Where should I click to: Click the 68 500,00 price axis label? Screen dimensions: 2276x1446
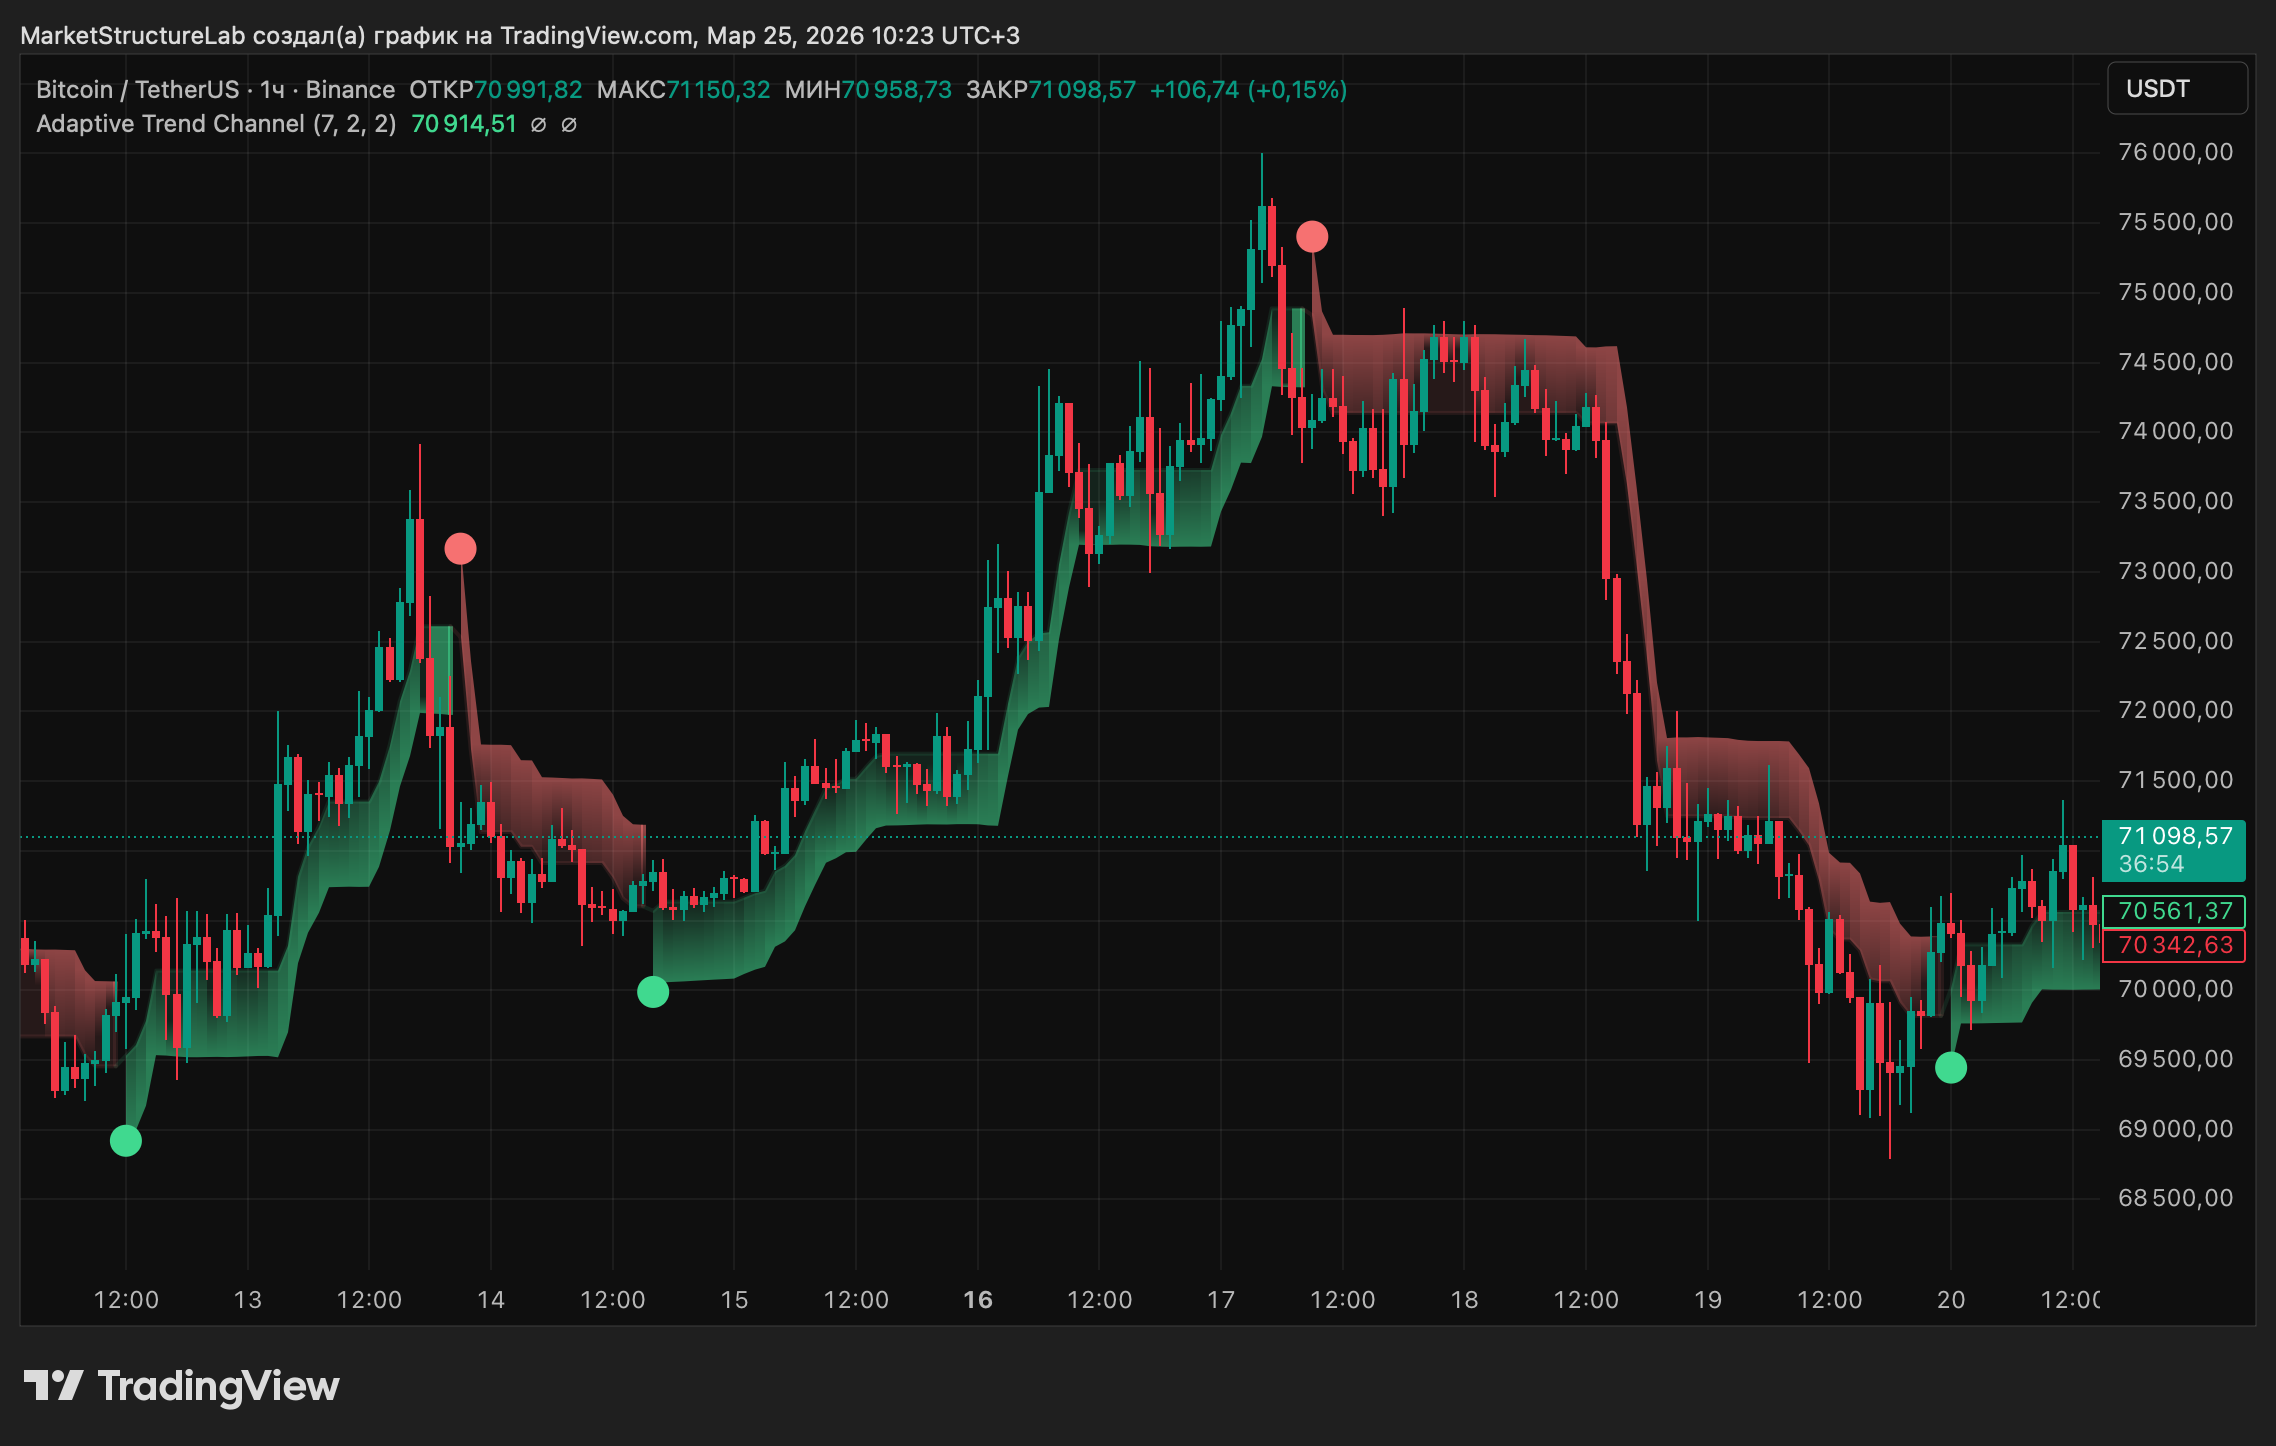(x=2175, y=1198)
